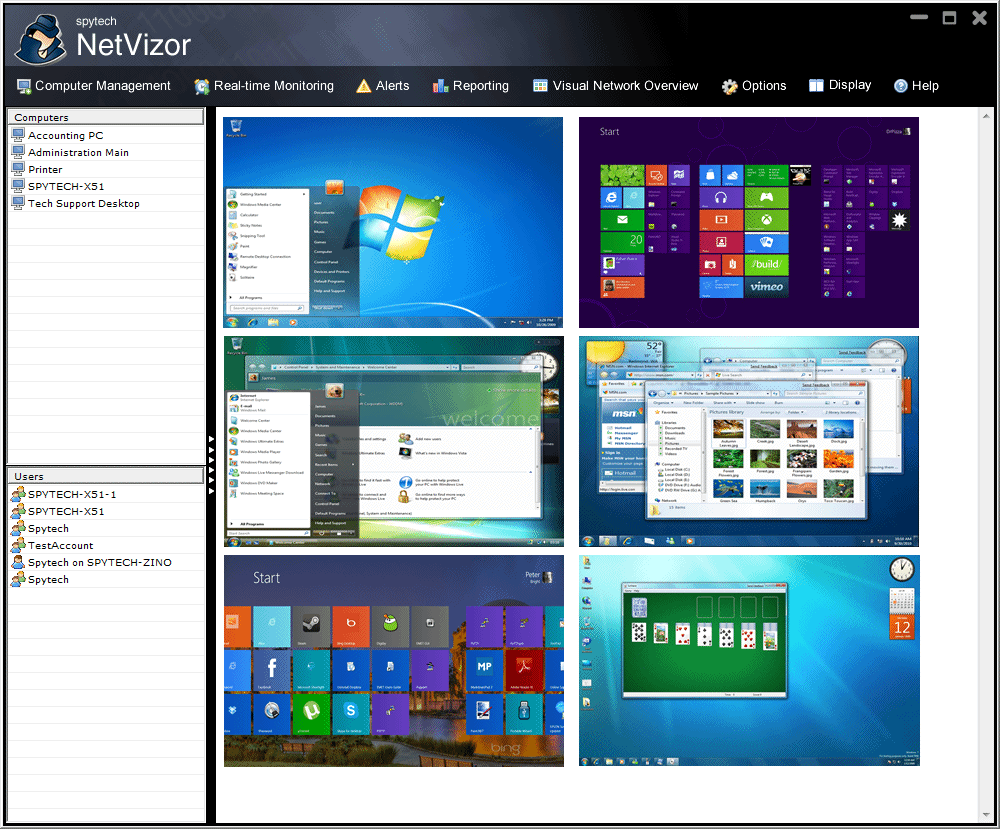
Task: Click the Options gear icon
Action: pos(730,86)
